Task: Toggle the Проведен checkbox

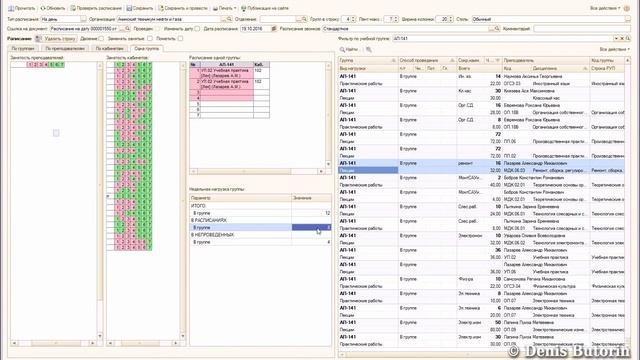Action: click(158, 29)
